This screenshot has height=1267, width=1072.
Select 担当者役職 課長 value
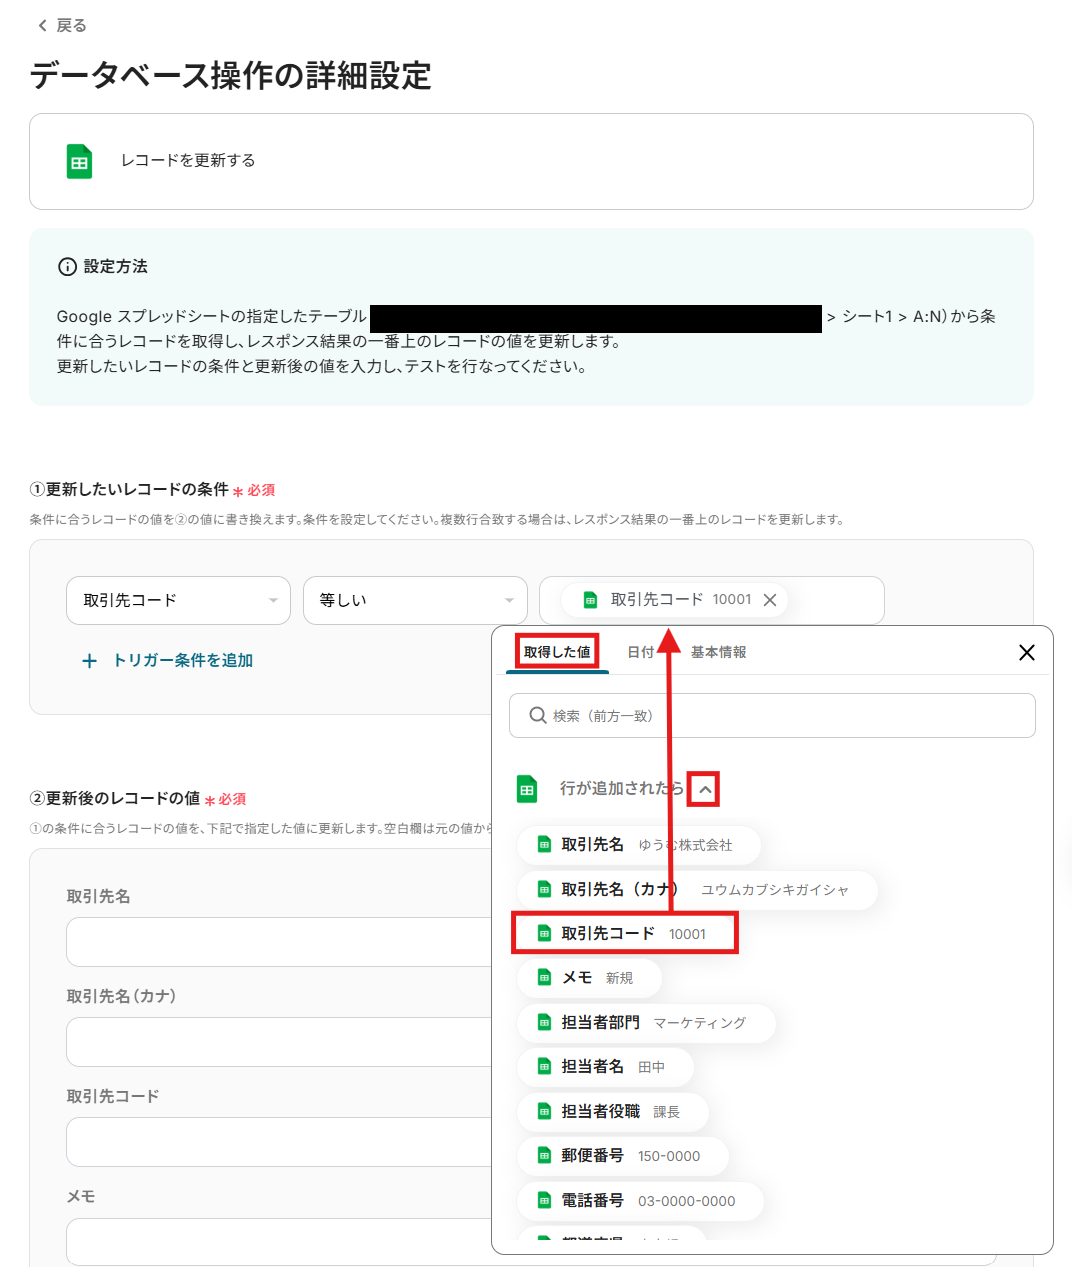pos(613,1112)
